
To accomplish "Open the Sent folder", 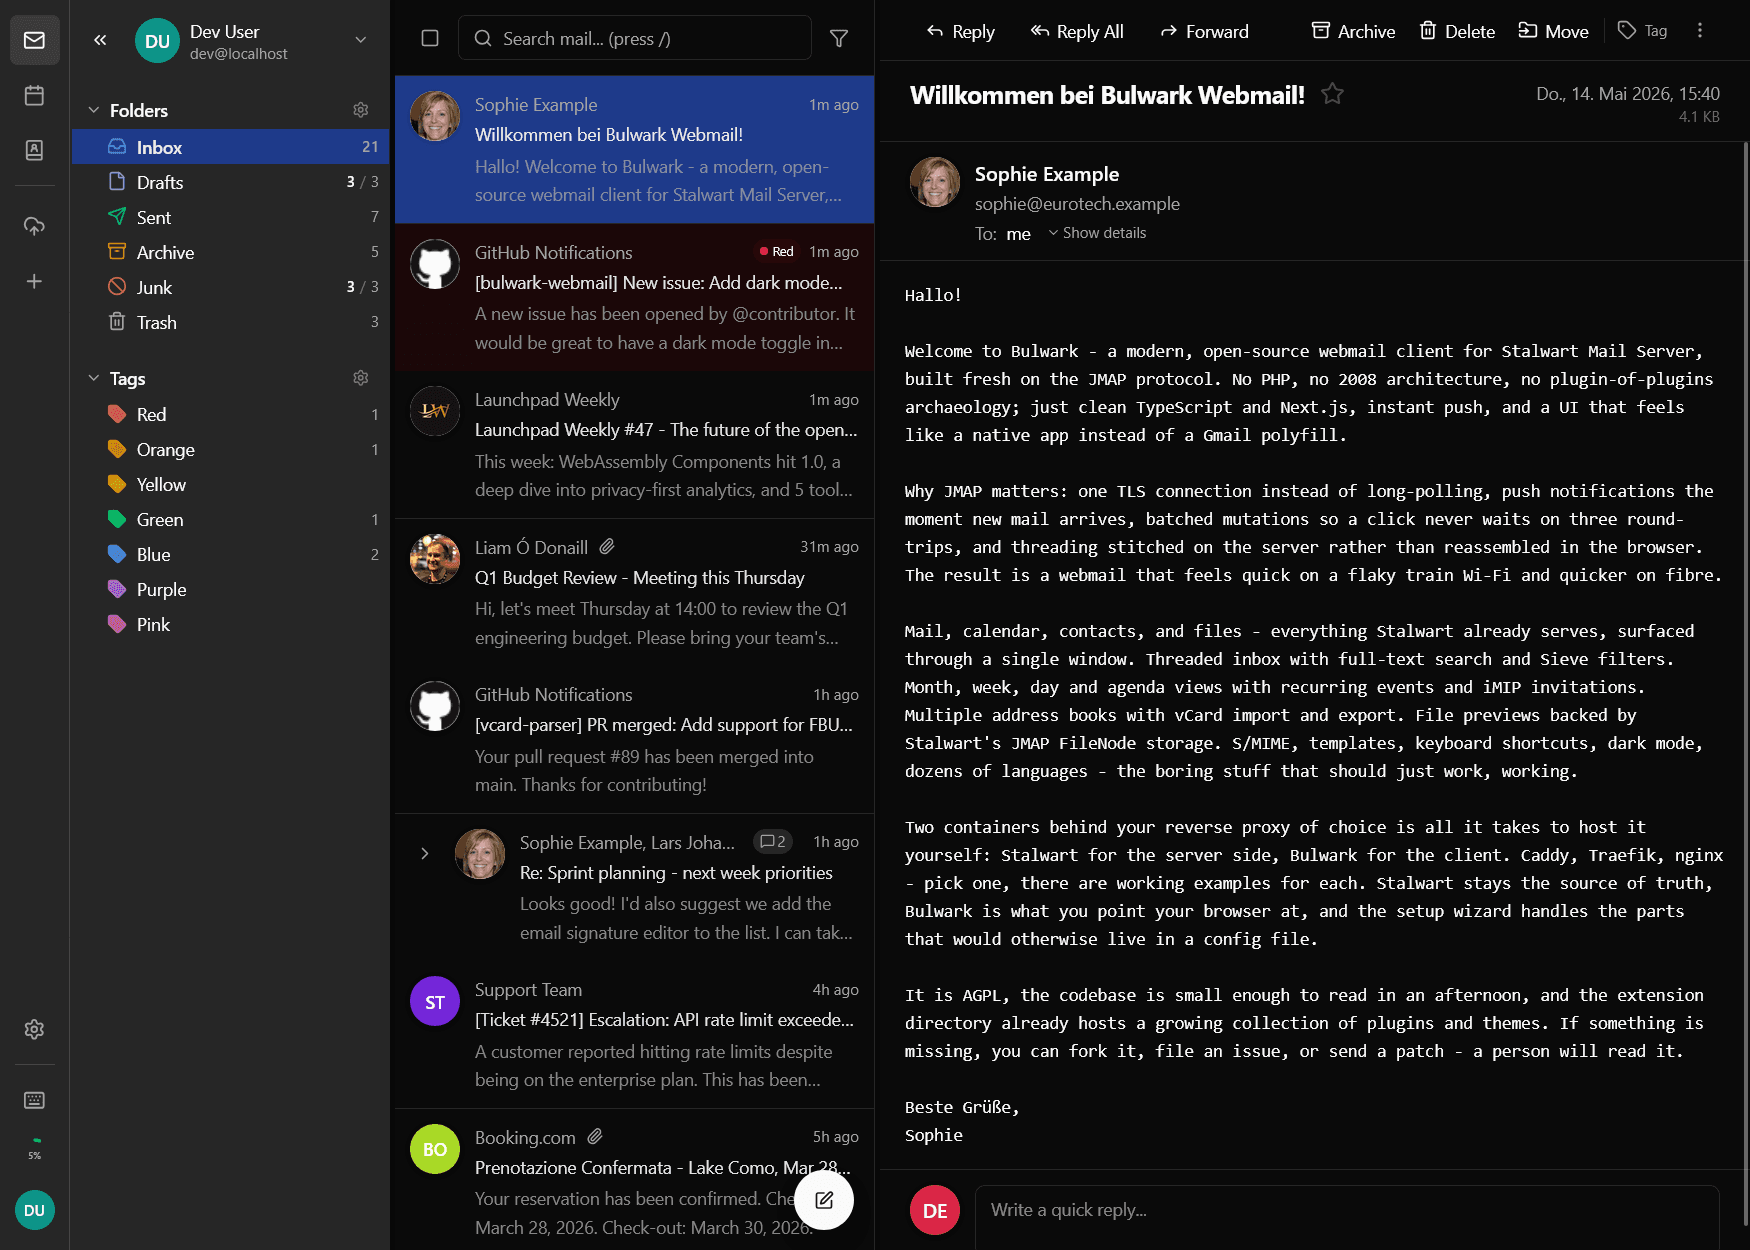I will 231,217.
